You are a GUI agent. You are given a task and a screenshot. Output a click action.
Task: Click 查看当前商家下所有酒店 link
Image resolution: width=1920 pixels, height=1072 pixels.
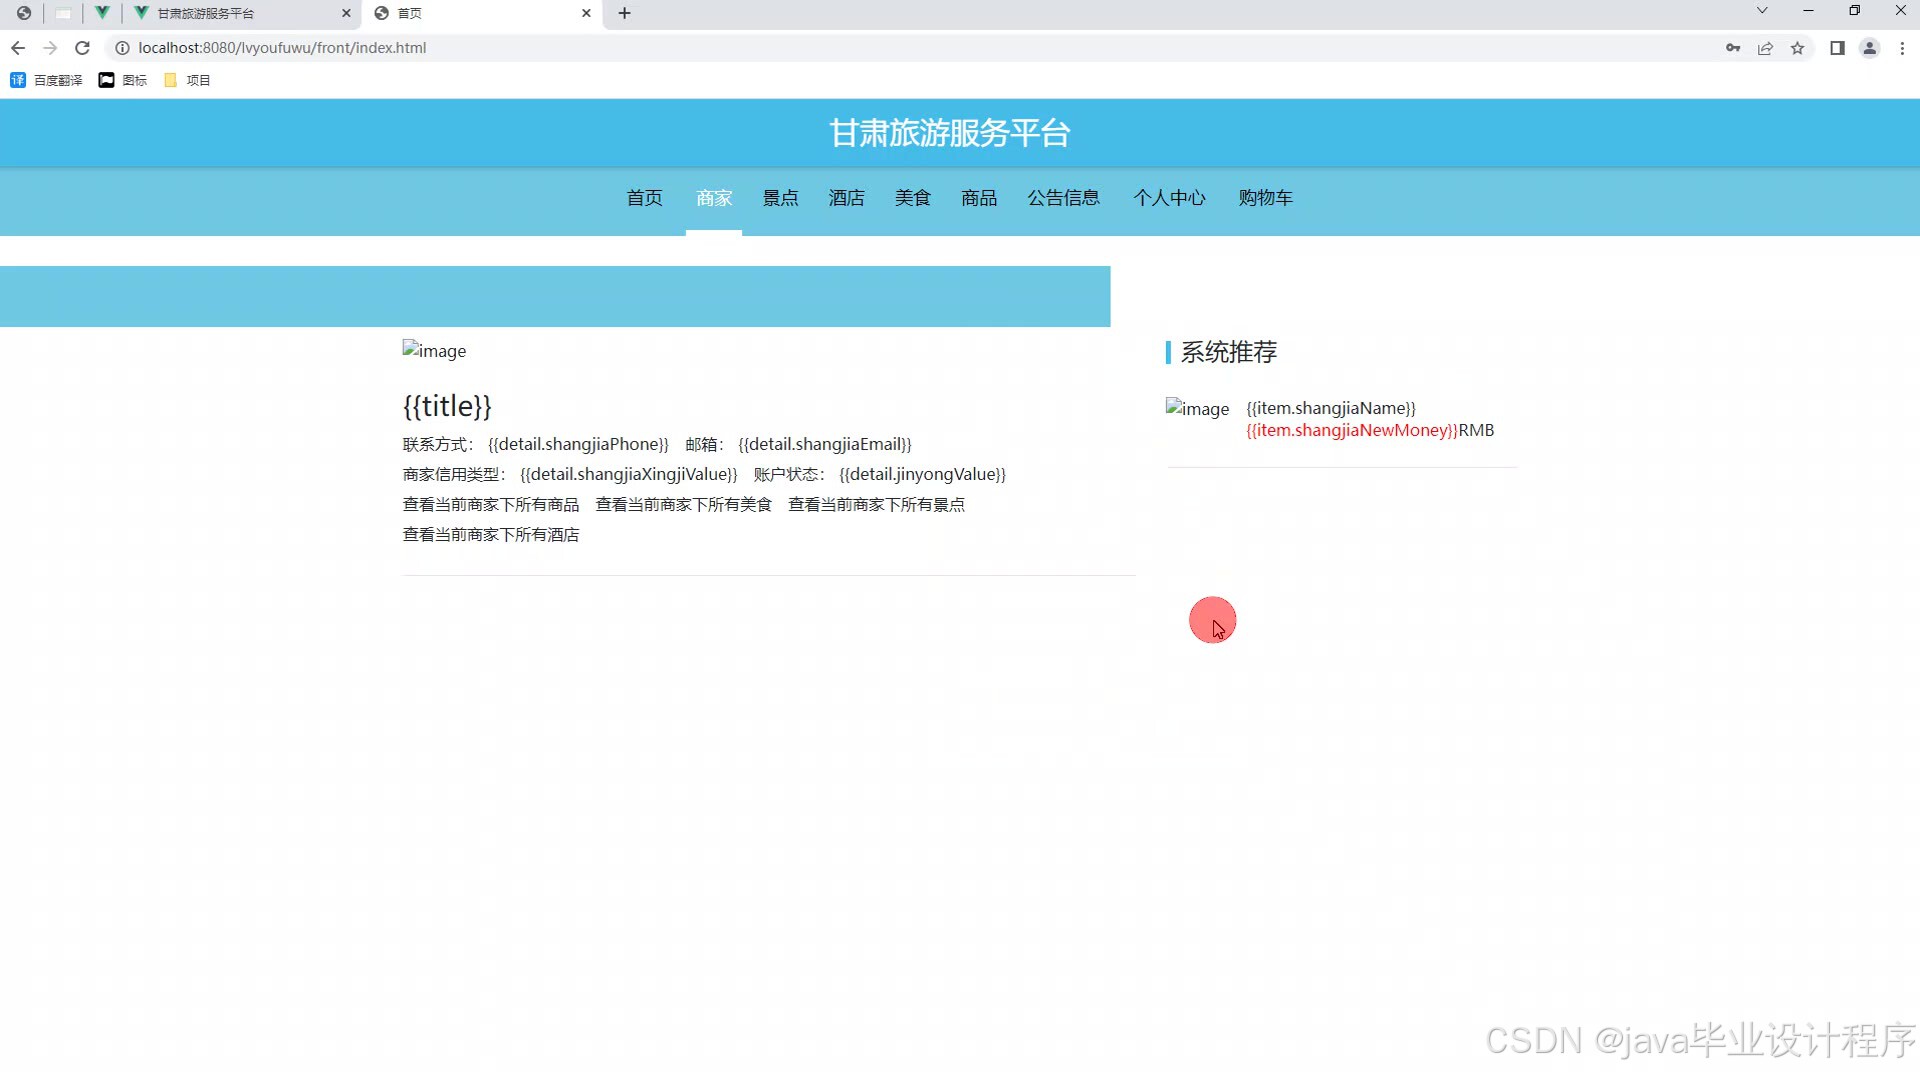[491, 535]
